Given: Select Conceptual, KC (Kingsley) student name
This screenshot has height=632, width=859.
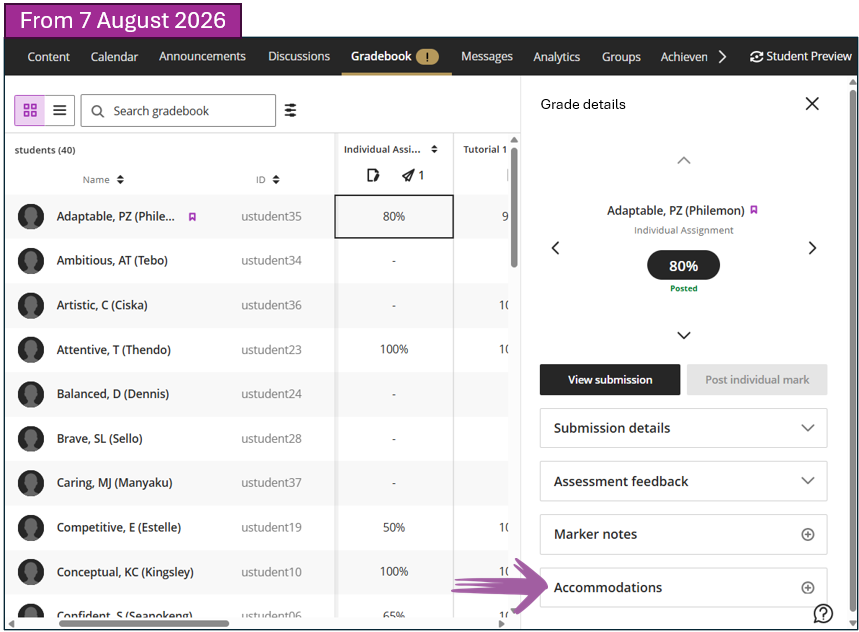Looking at the screenshot, I should (x=125, y=572).
